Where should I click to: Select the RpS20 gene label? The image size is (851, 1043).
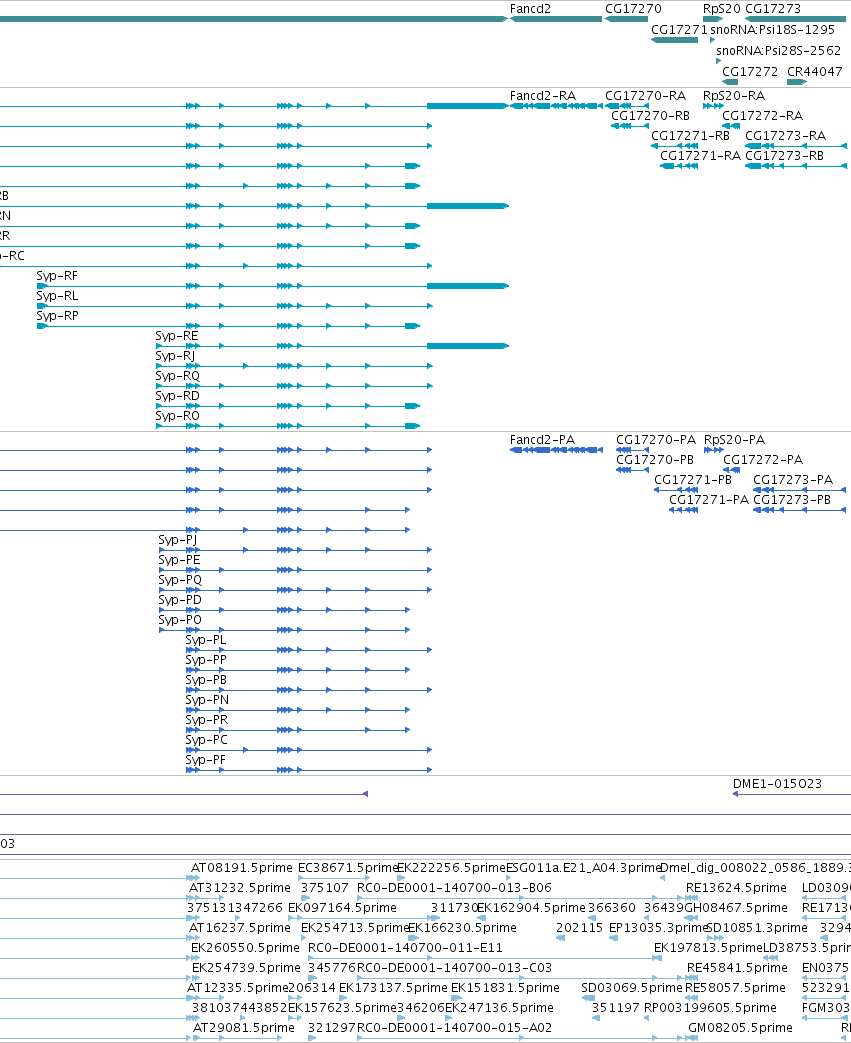pyautogui.click(x=721, y=9)
